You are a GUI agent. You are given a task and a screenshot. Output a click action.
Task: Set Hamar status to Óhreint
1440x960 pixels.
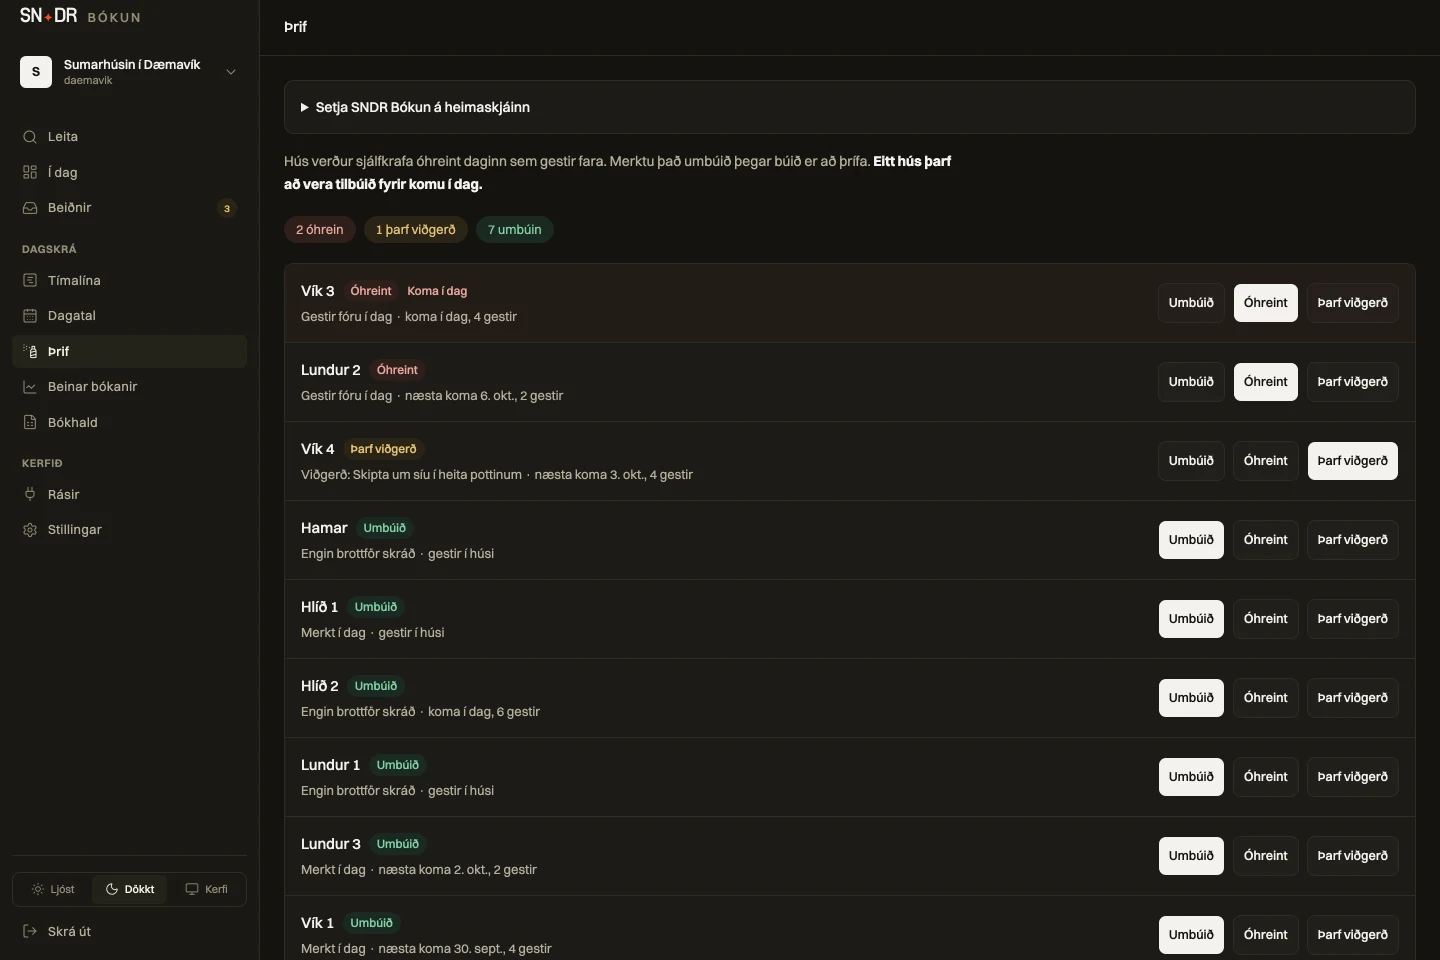tap(1265, 540)
